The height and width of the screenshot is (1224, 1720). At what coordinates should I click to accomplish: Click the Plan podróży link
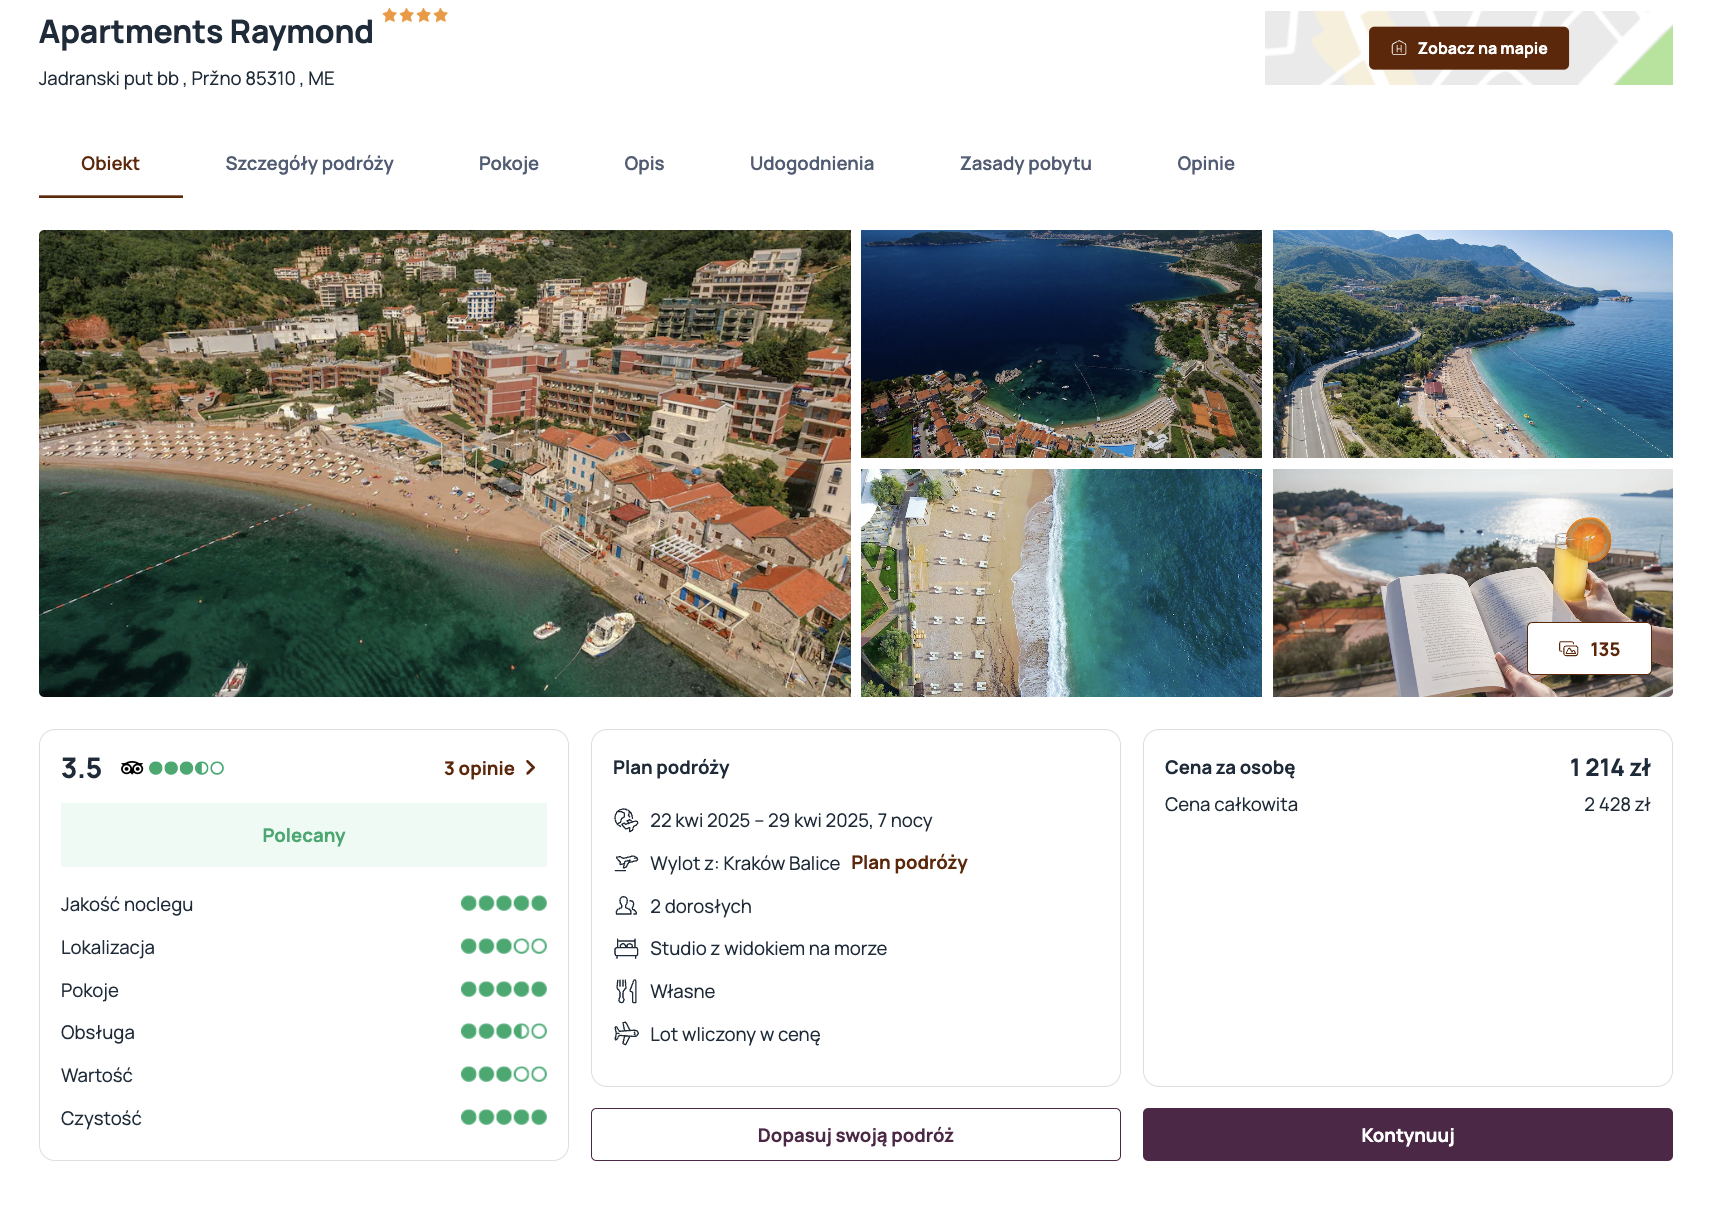tap(909, 863)
